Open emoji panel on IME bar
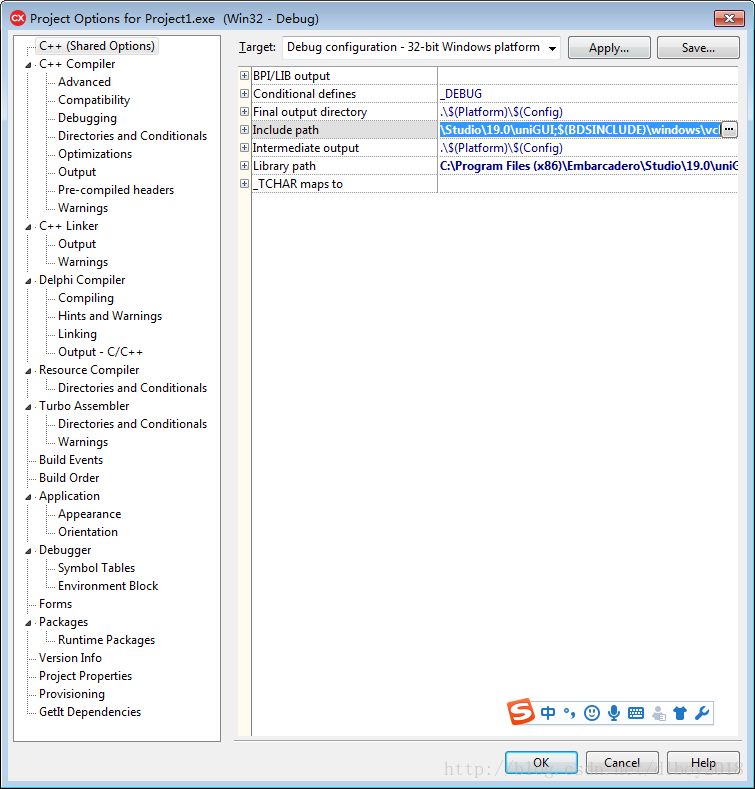The width and height of the screenshot is (755, 789). tap(591, 713)
